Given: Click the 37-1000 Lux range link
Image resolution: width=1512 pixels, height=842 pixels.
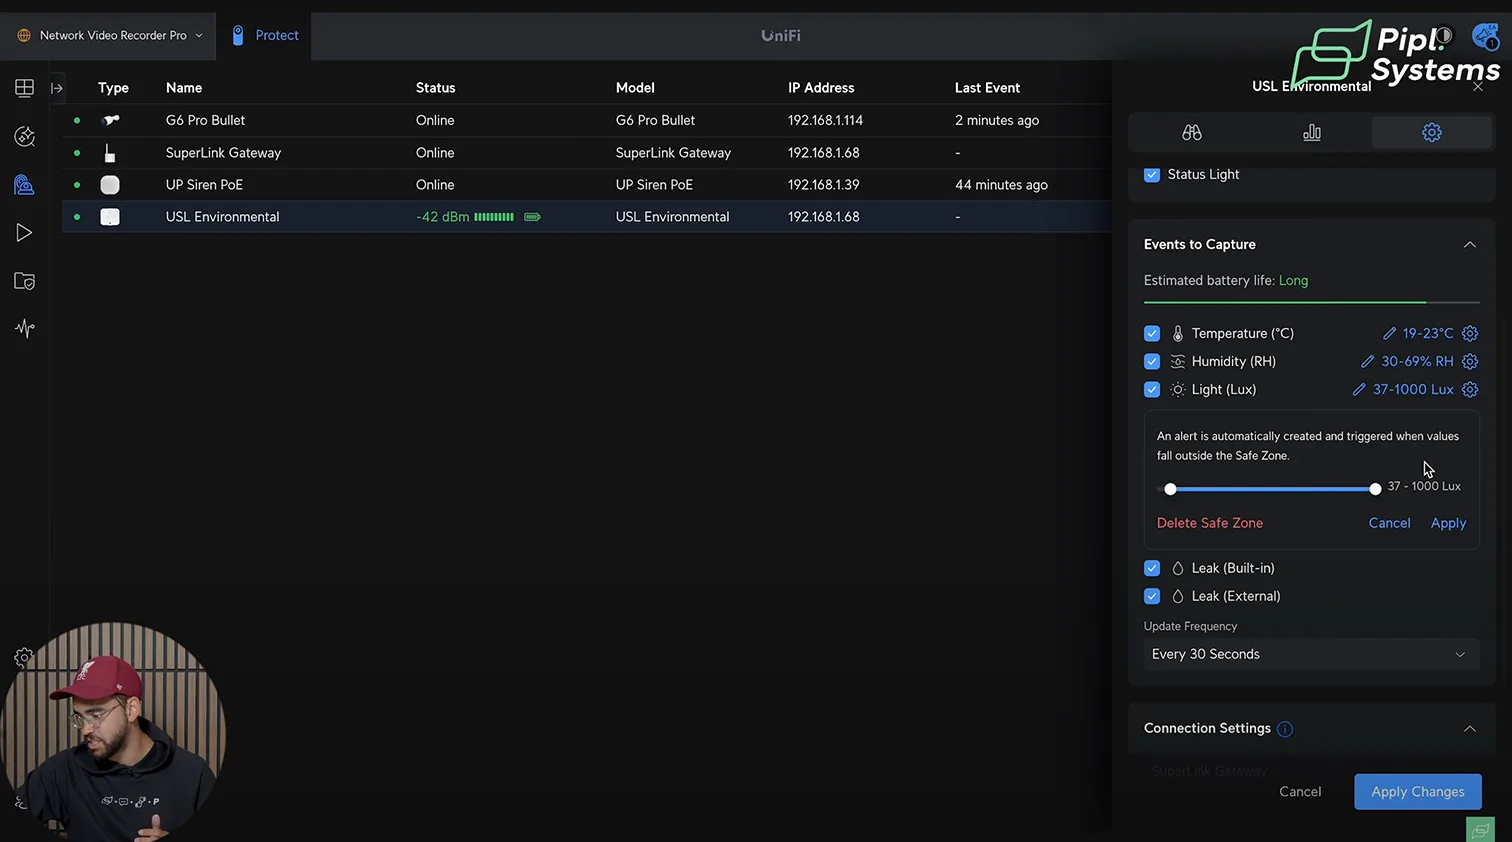Looking at the screenshot, I should coord(1413,389).
